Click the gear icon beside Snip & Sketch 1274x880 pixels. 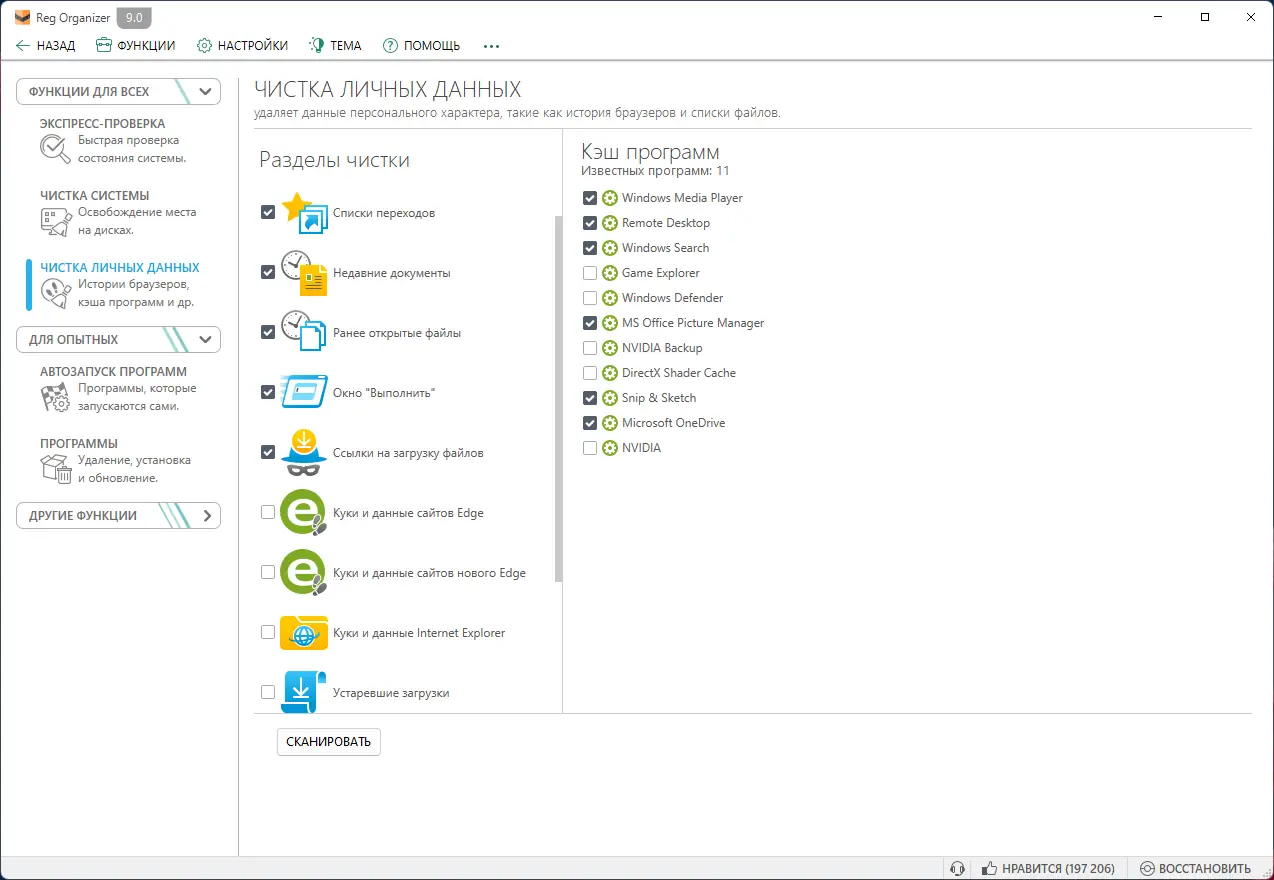(x=610, y=398)
